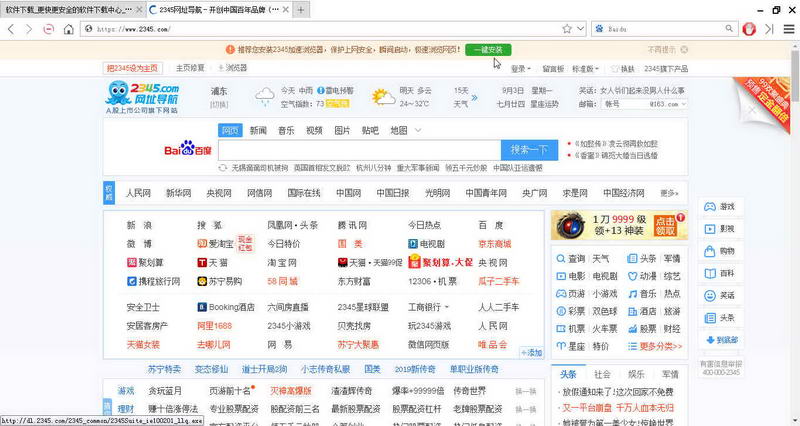Select the 网页 search tab
The height and width of the screenshot is (426, 800).
230,131
